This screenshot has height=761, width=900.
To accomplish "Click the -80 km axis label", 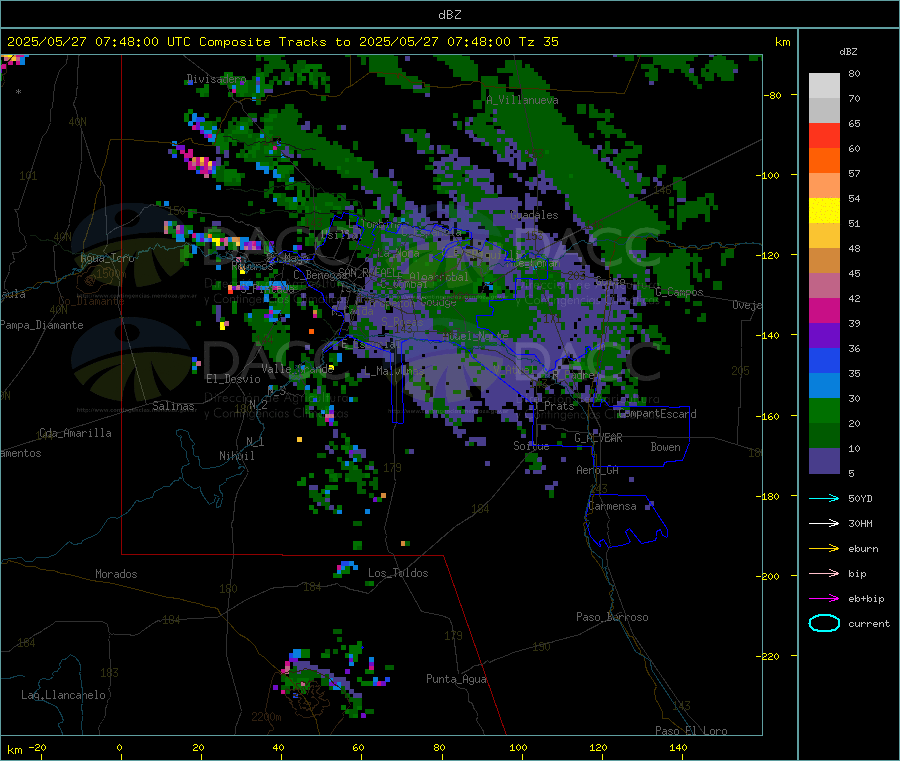I will [773, 95].
